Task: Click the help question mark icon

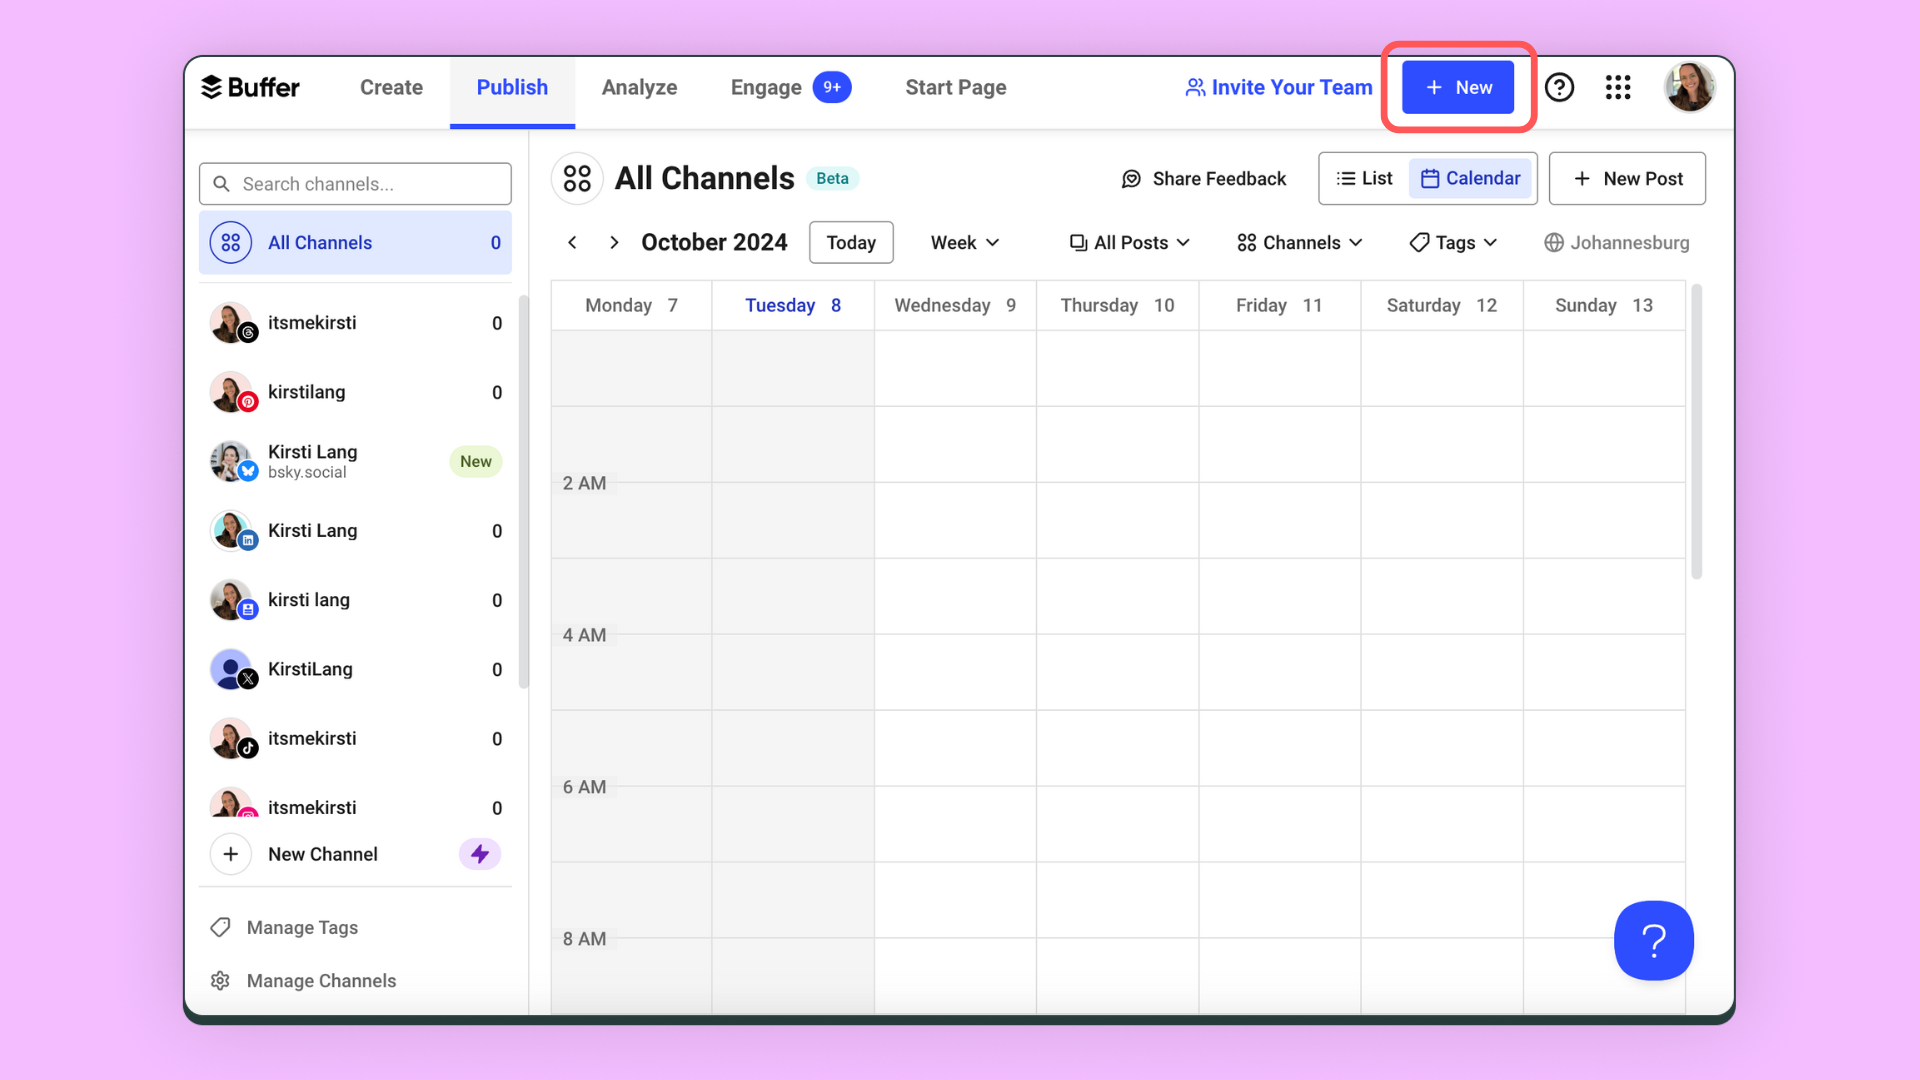Action: (x=1561, y=87)
